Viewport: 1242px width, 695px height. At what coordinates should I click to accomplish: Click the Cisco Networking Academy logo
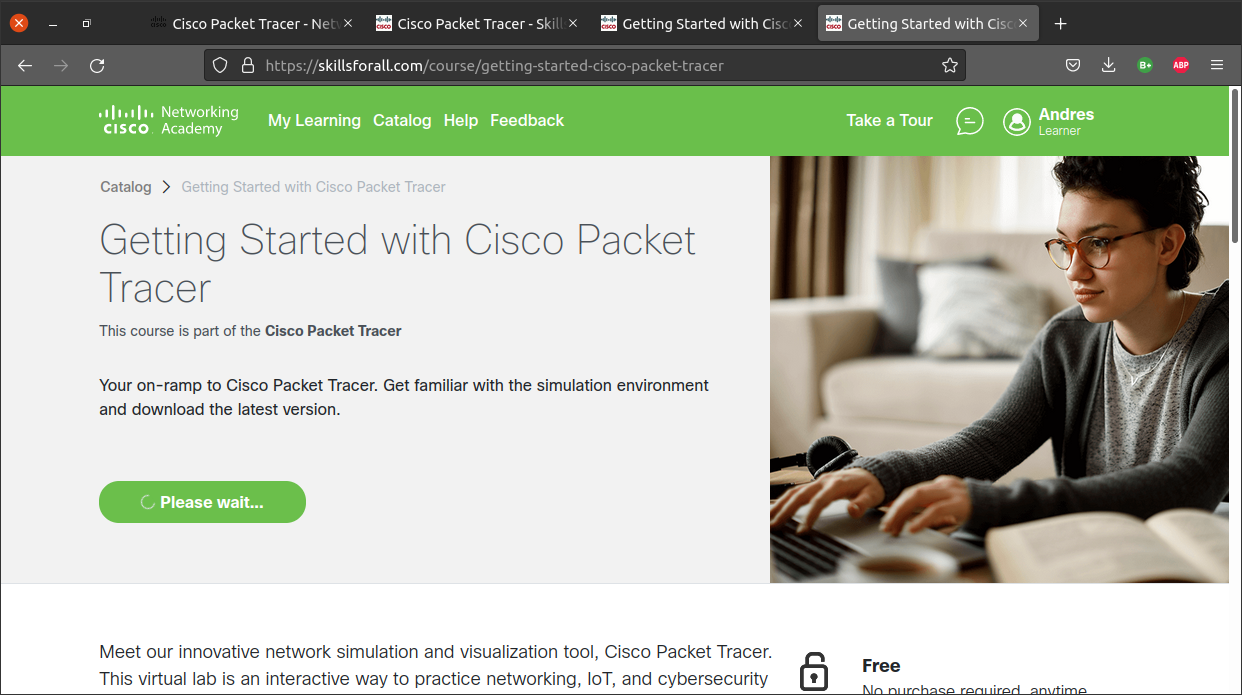tap(168, 120)
